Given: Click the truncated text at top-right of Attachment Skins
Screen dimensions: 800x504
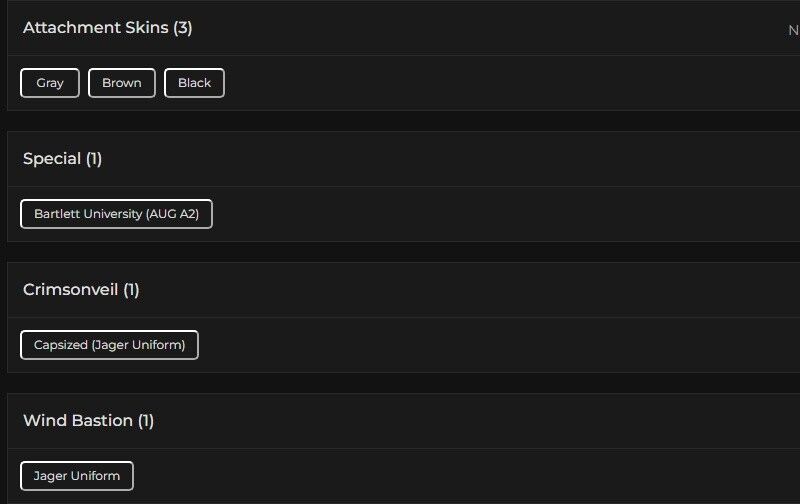Looking at the screenshot, I should [793, 30].
